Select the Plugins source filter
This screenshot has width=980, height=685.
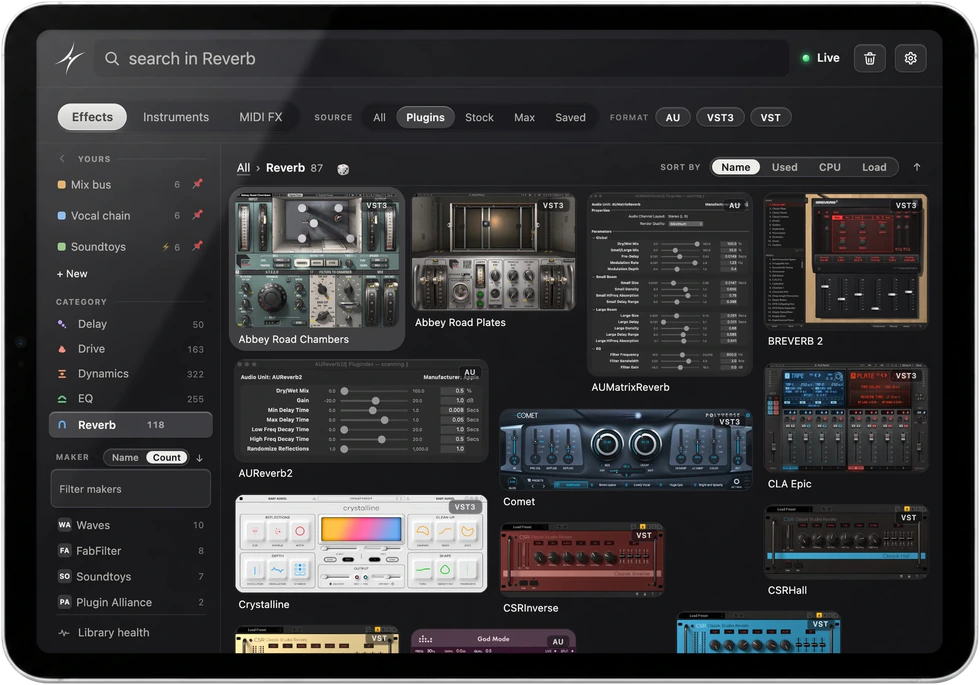425,118
